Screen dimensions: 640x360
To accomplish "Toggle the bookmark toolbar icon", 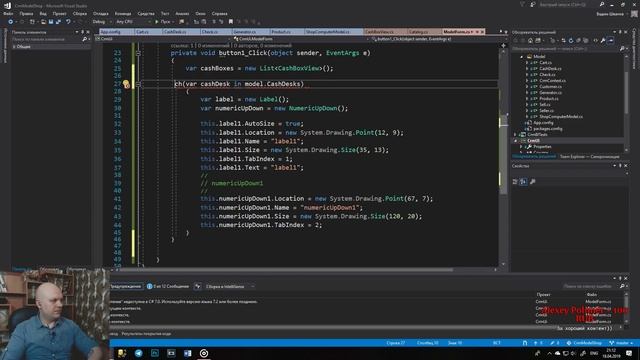I will [x=231, y=22].
